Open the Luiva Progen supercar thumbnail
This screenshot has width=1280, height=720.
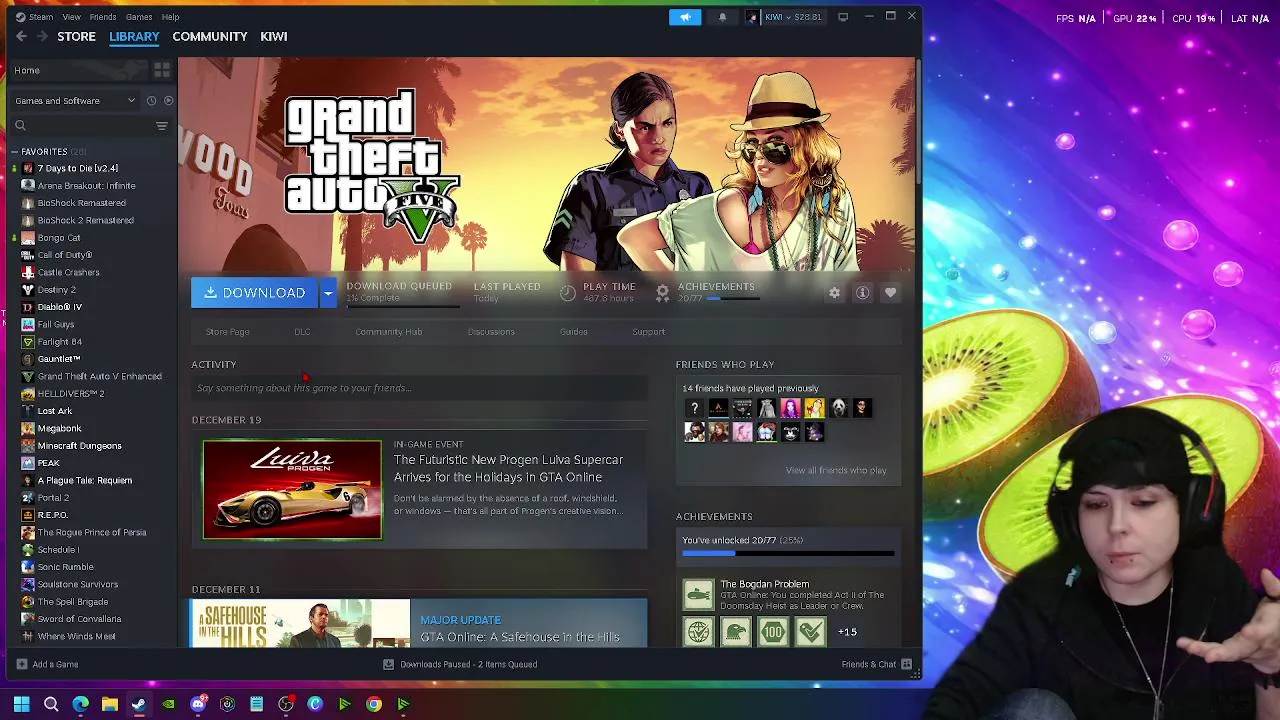pos(292,490)
